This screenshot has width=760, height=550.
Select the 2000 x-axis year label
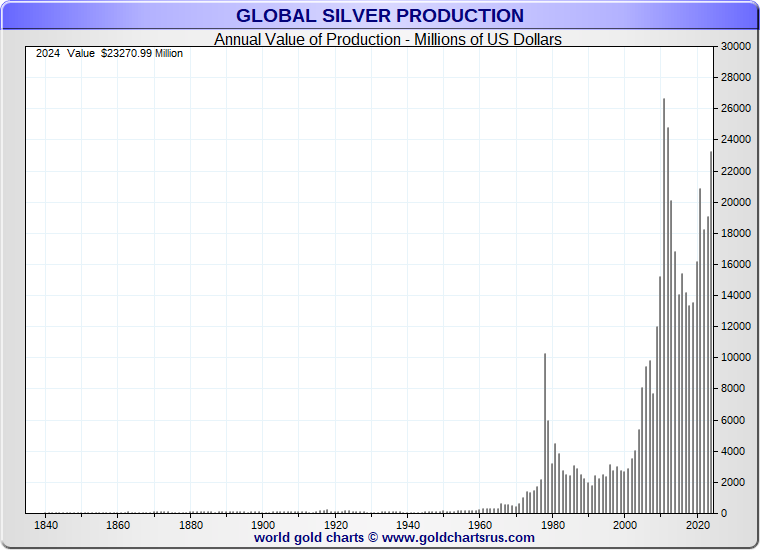[625, 525]
